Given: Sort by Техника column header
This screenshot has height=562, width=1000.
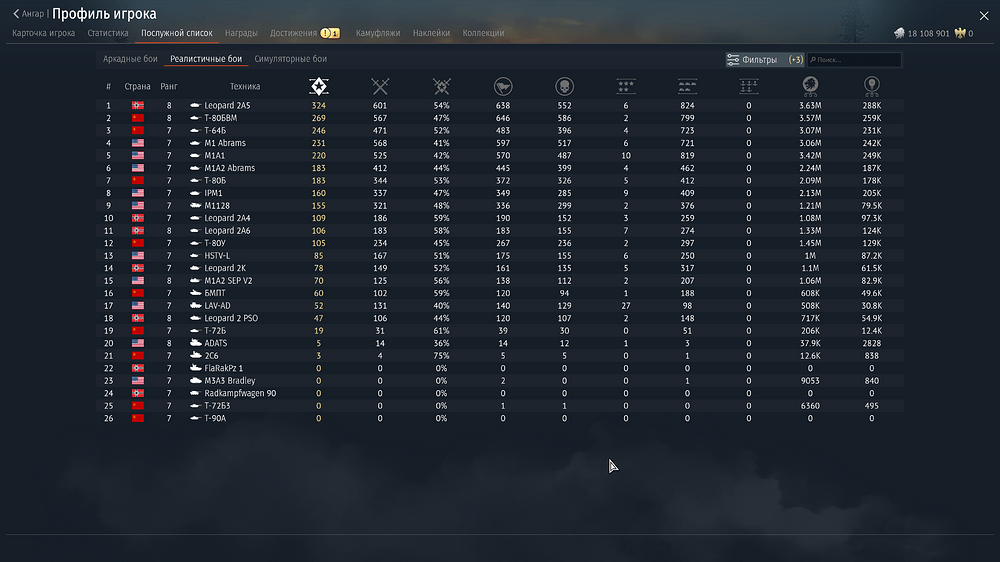Looking at the screenshot, I should click(x=245, y=86).
